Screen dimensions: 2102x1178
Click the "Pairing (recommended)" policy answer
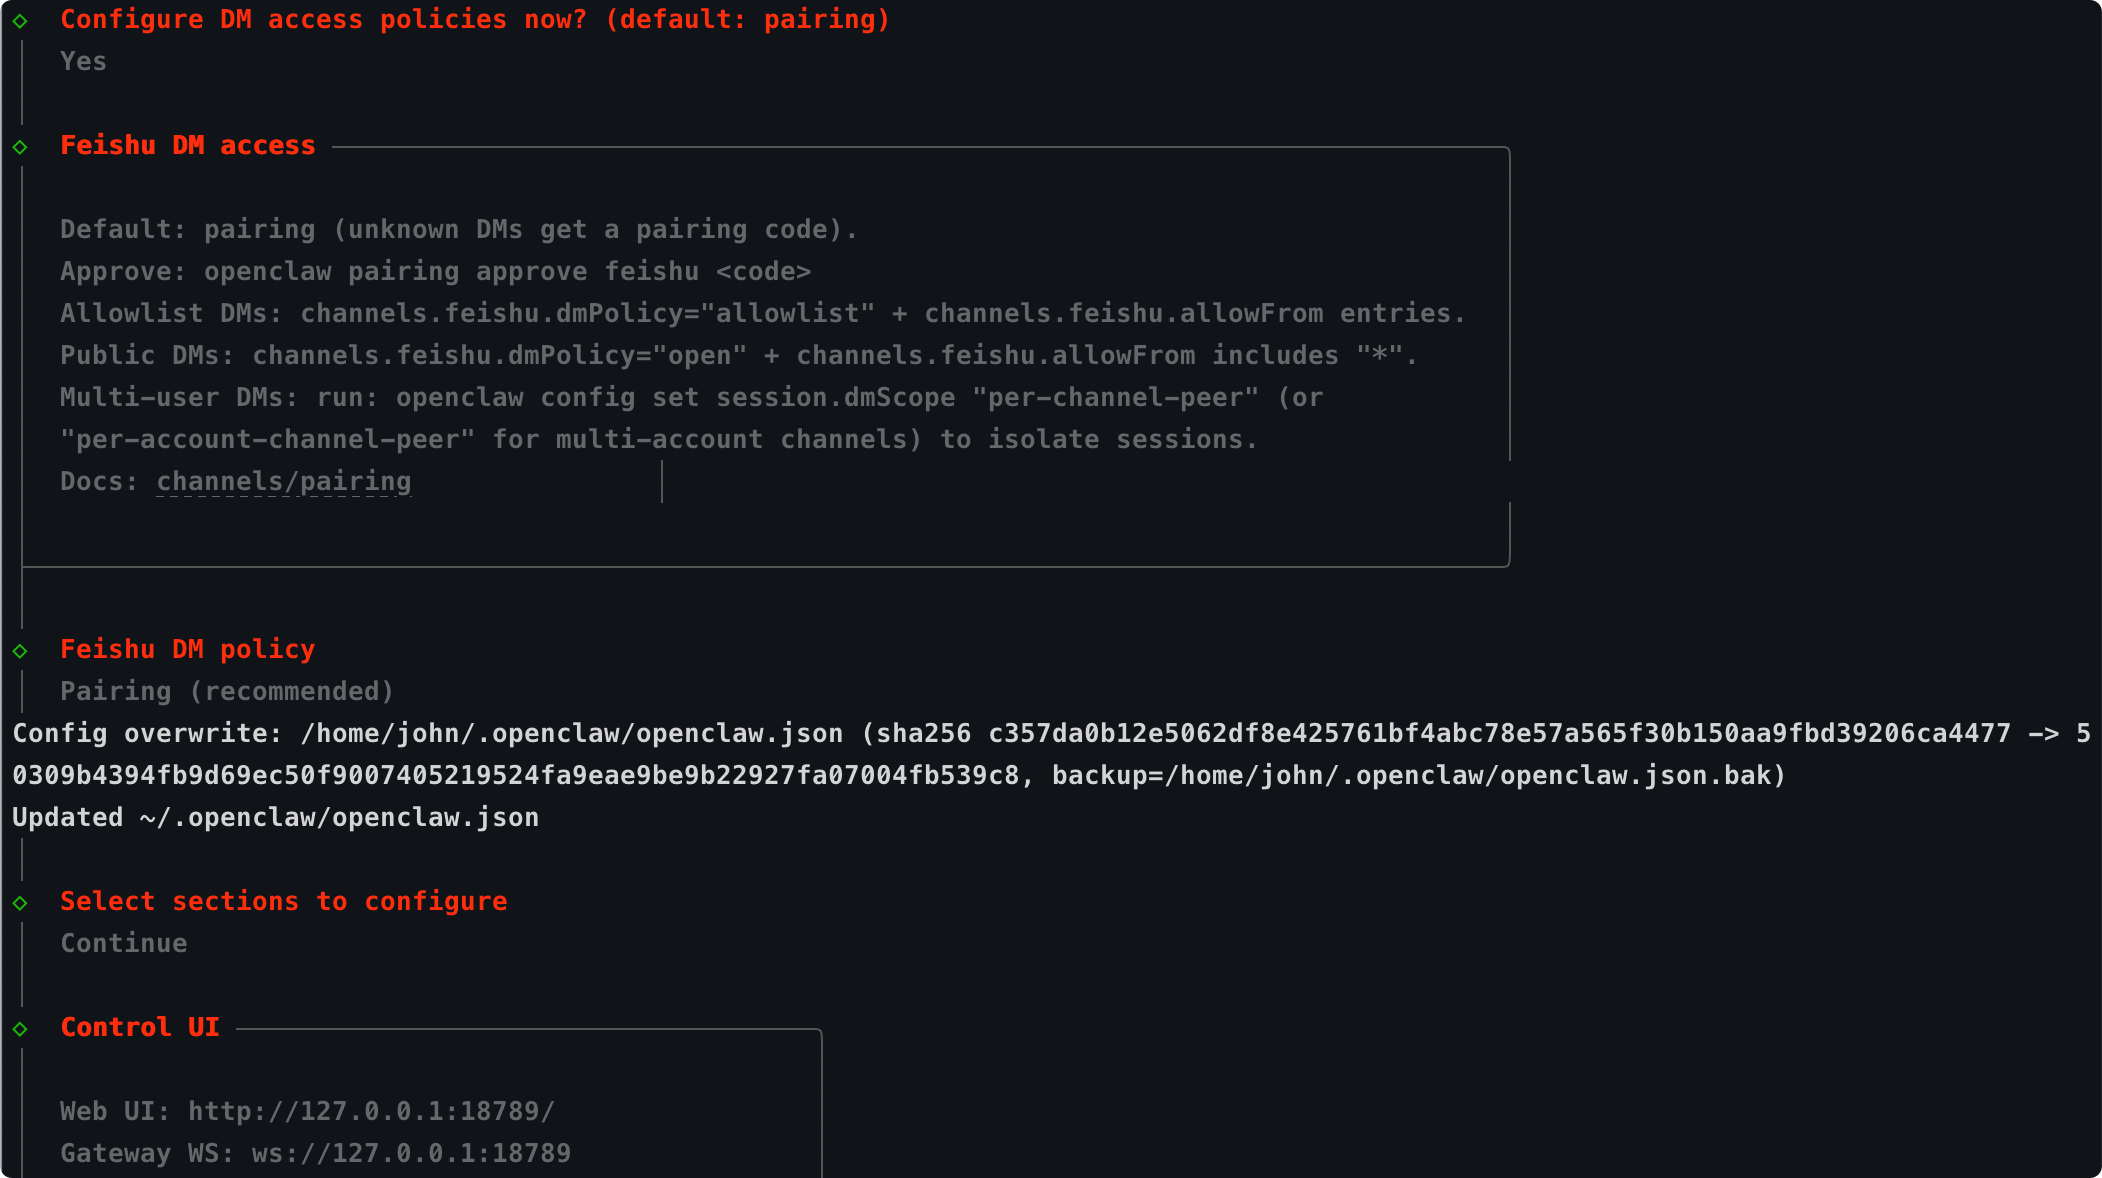point(227,692)
